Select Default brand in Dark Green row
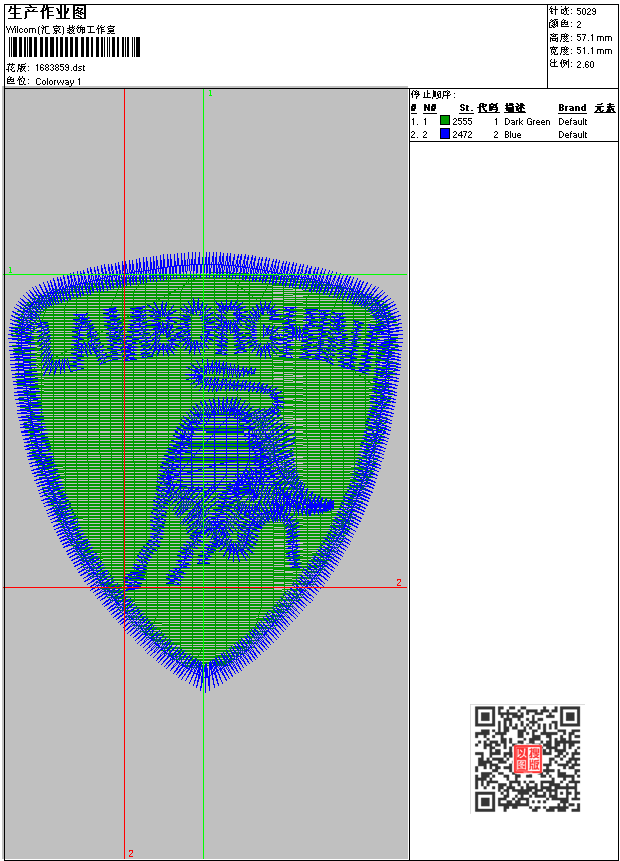620x861 pixels. click(x=573, y=121)
